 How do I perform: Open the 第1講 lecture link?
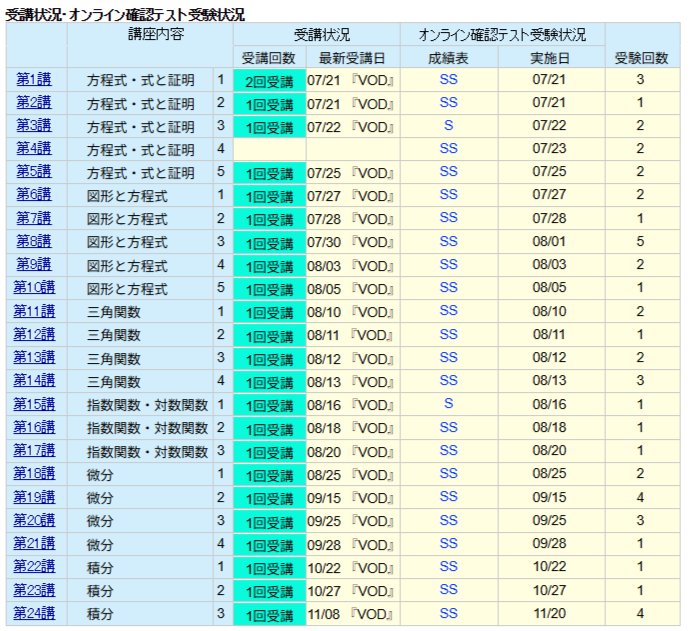(33, 78)
